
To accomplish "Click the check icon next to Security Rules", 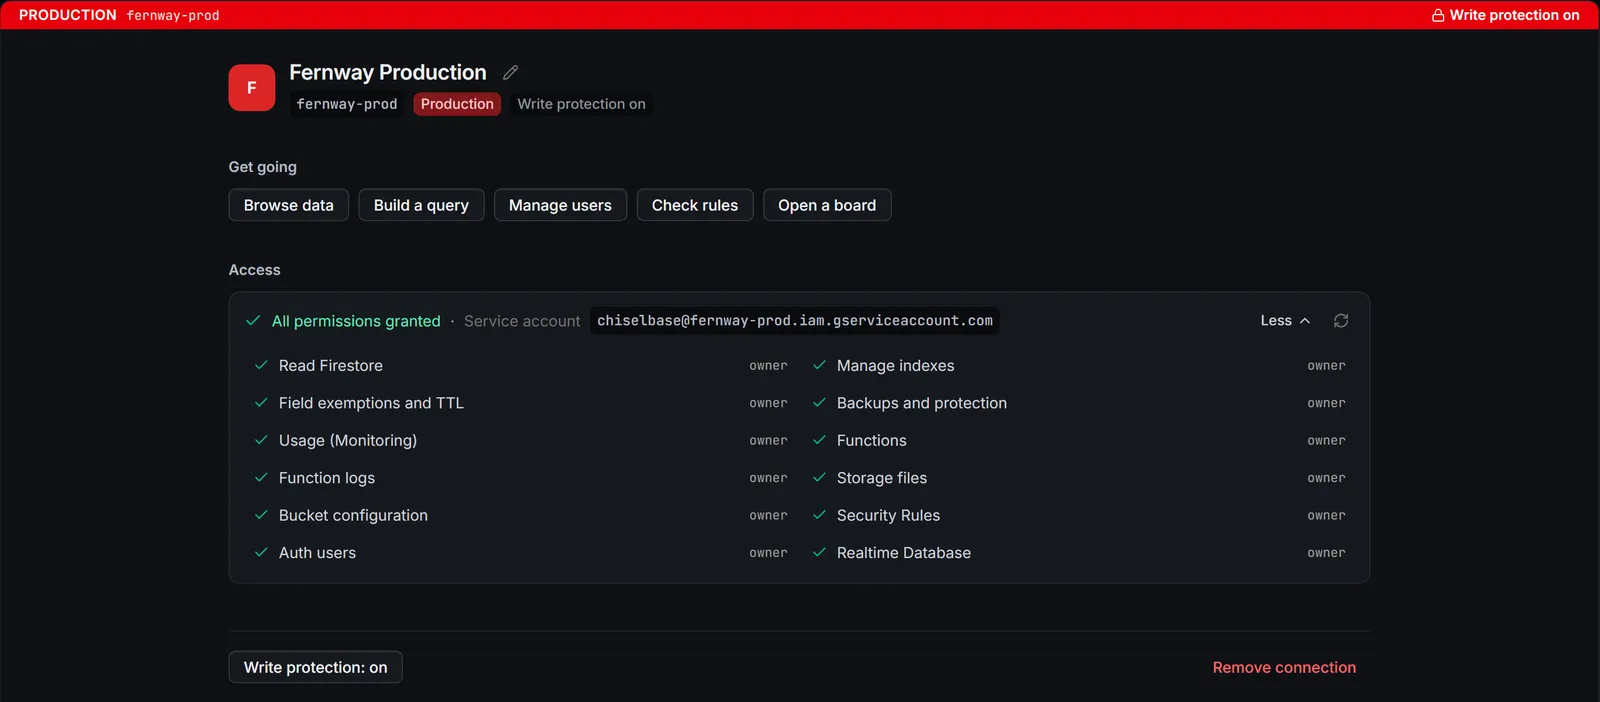I will [x=819, y=516].
